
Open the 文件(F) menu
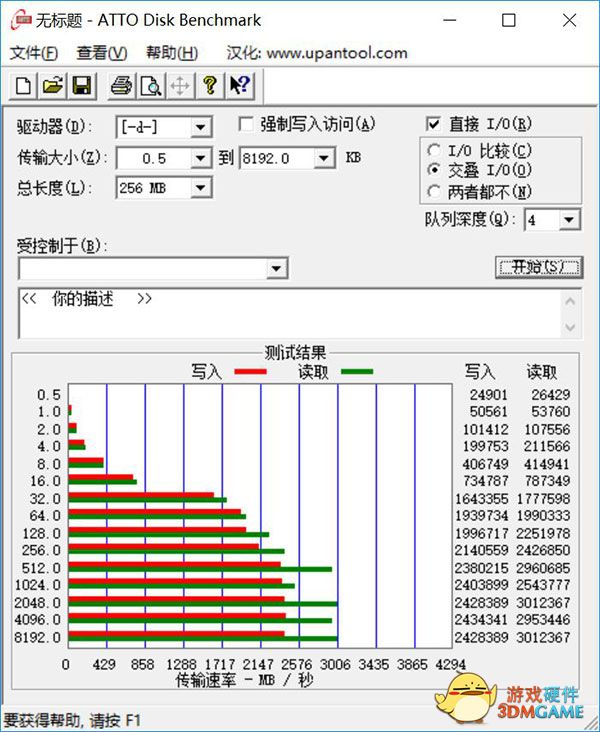34,53
